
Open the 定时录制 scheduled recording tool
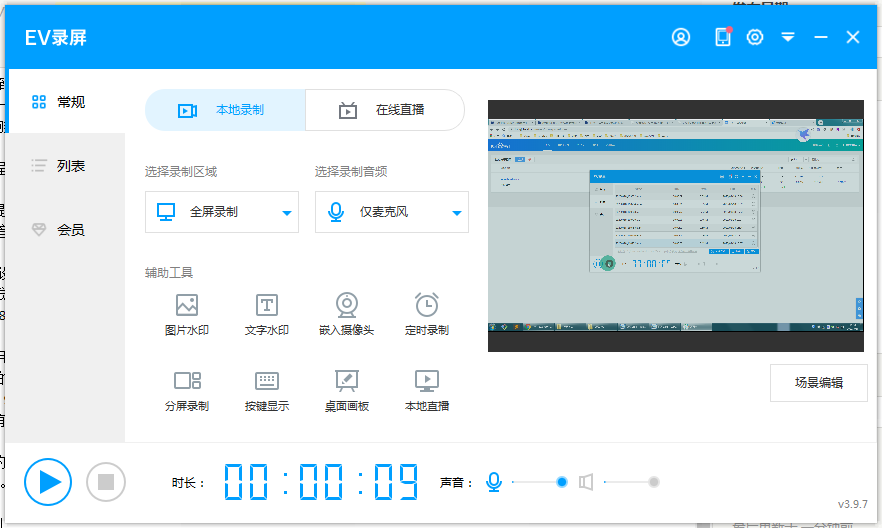(x=427, y=315)
